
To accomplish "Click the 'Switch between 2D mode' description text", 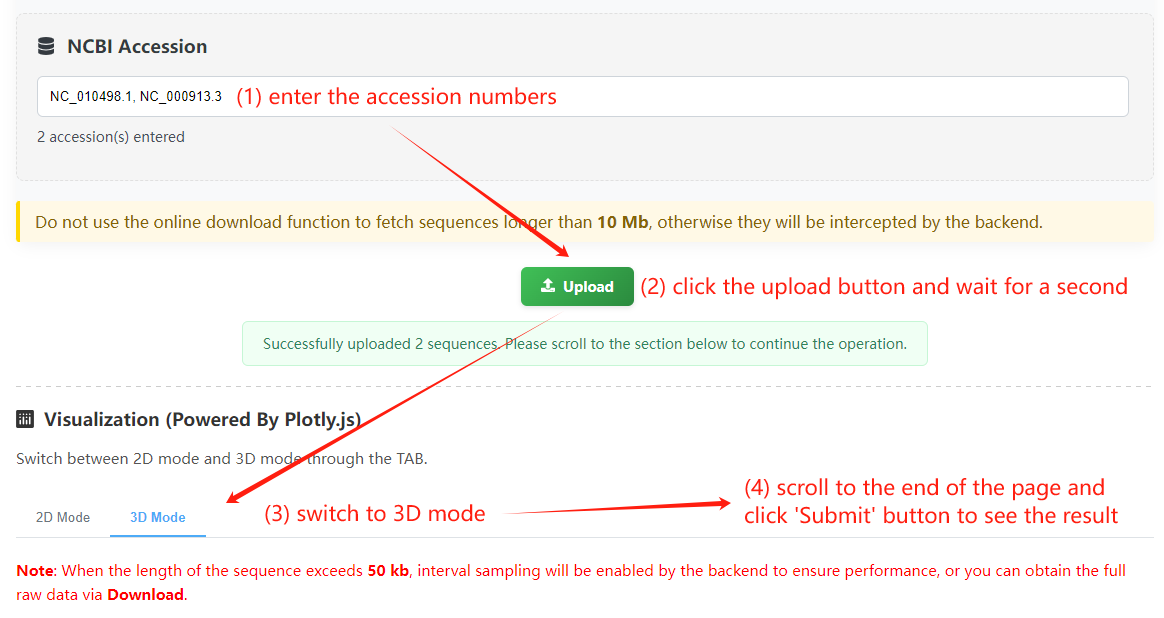I will (222, 458).
